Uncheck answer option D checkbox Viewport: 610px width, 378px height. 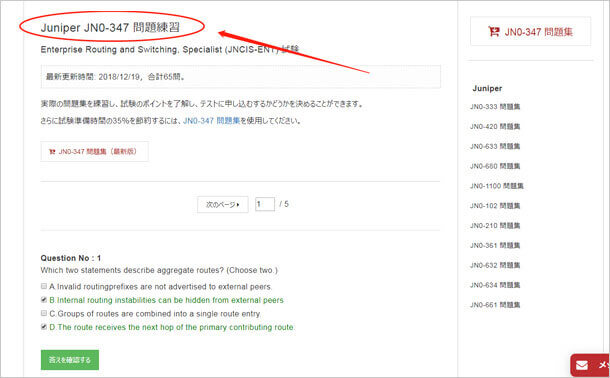[44, 327]
